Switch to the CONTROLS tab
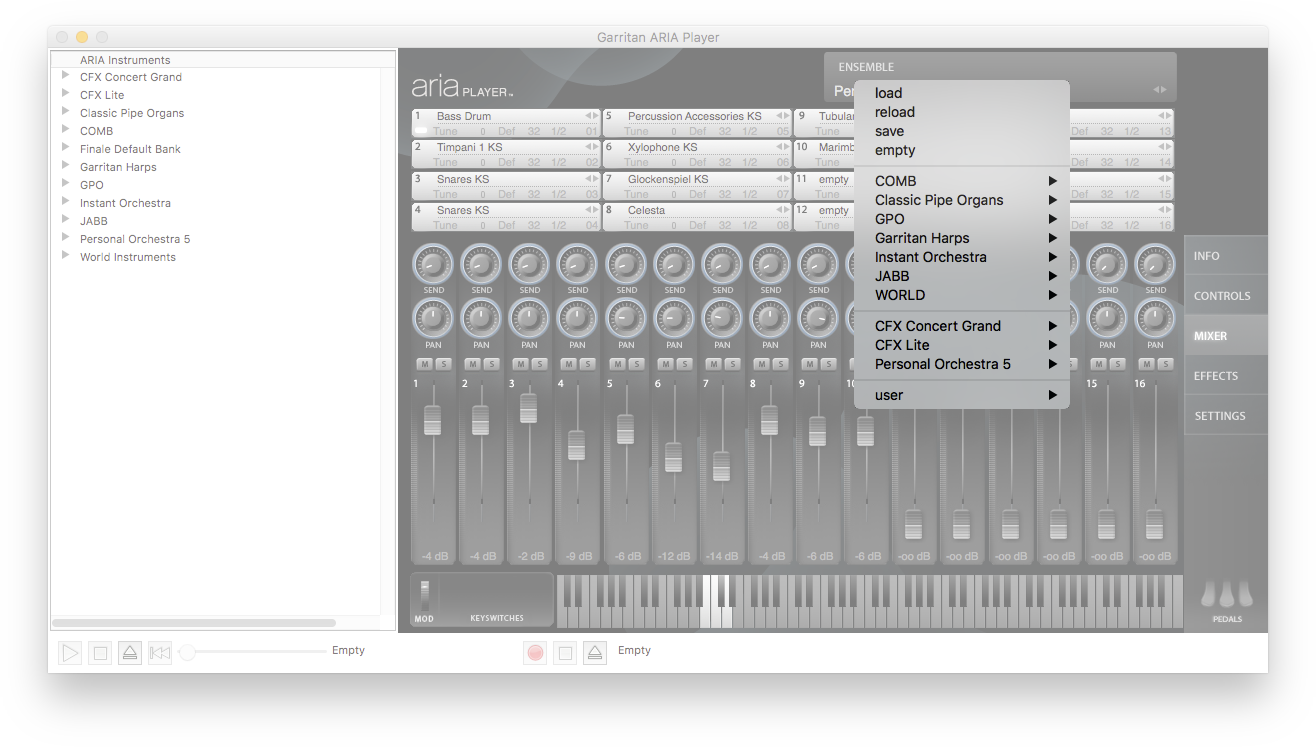 (1226, 296)
